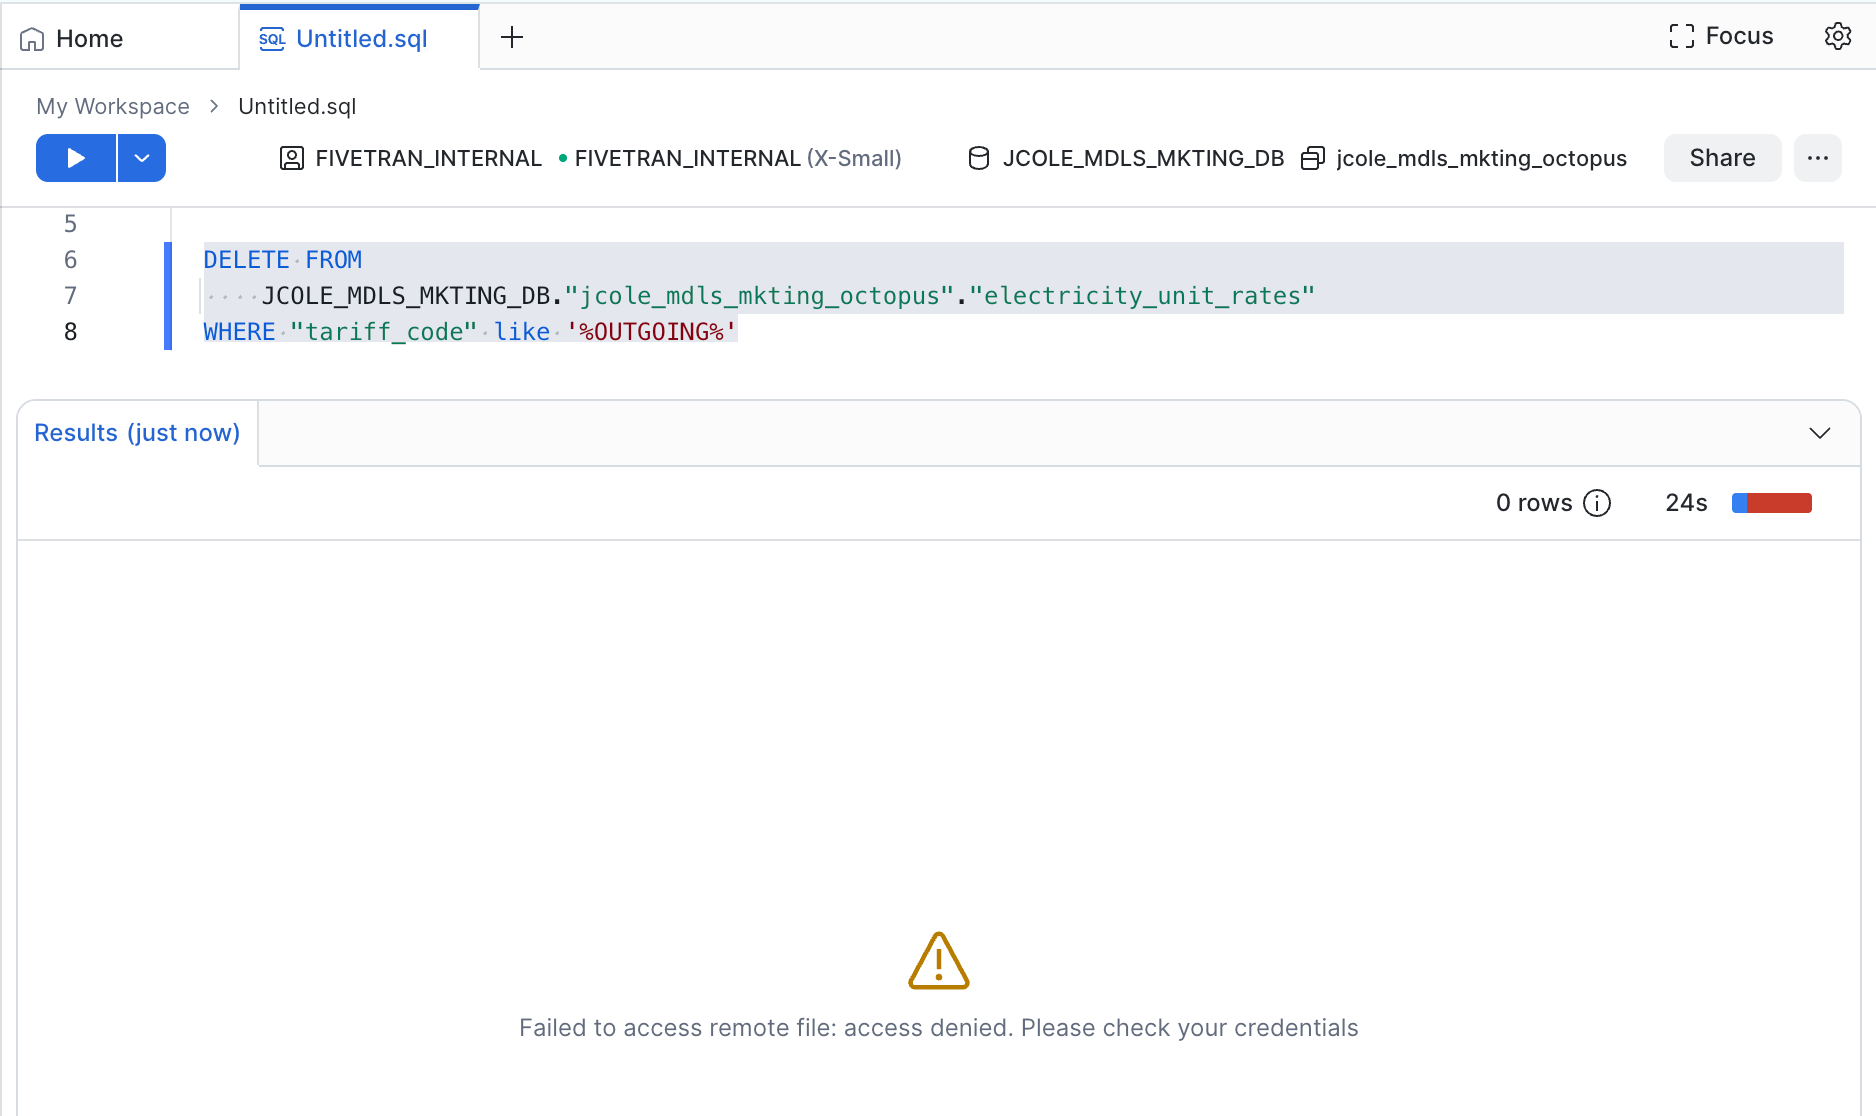Add a new tab with plus icon
The height and width of the screenshot is (1116, 1876).
tap(512, 38)
